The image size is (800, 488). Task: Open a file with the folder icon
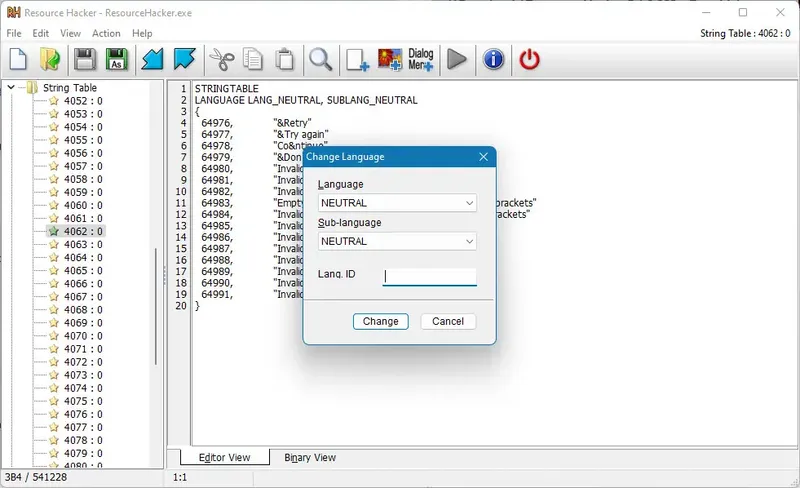50,59
